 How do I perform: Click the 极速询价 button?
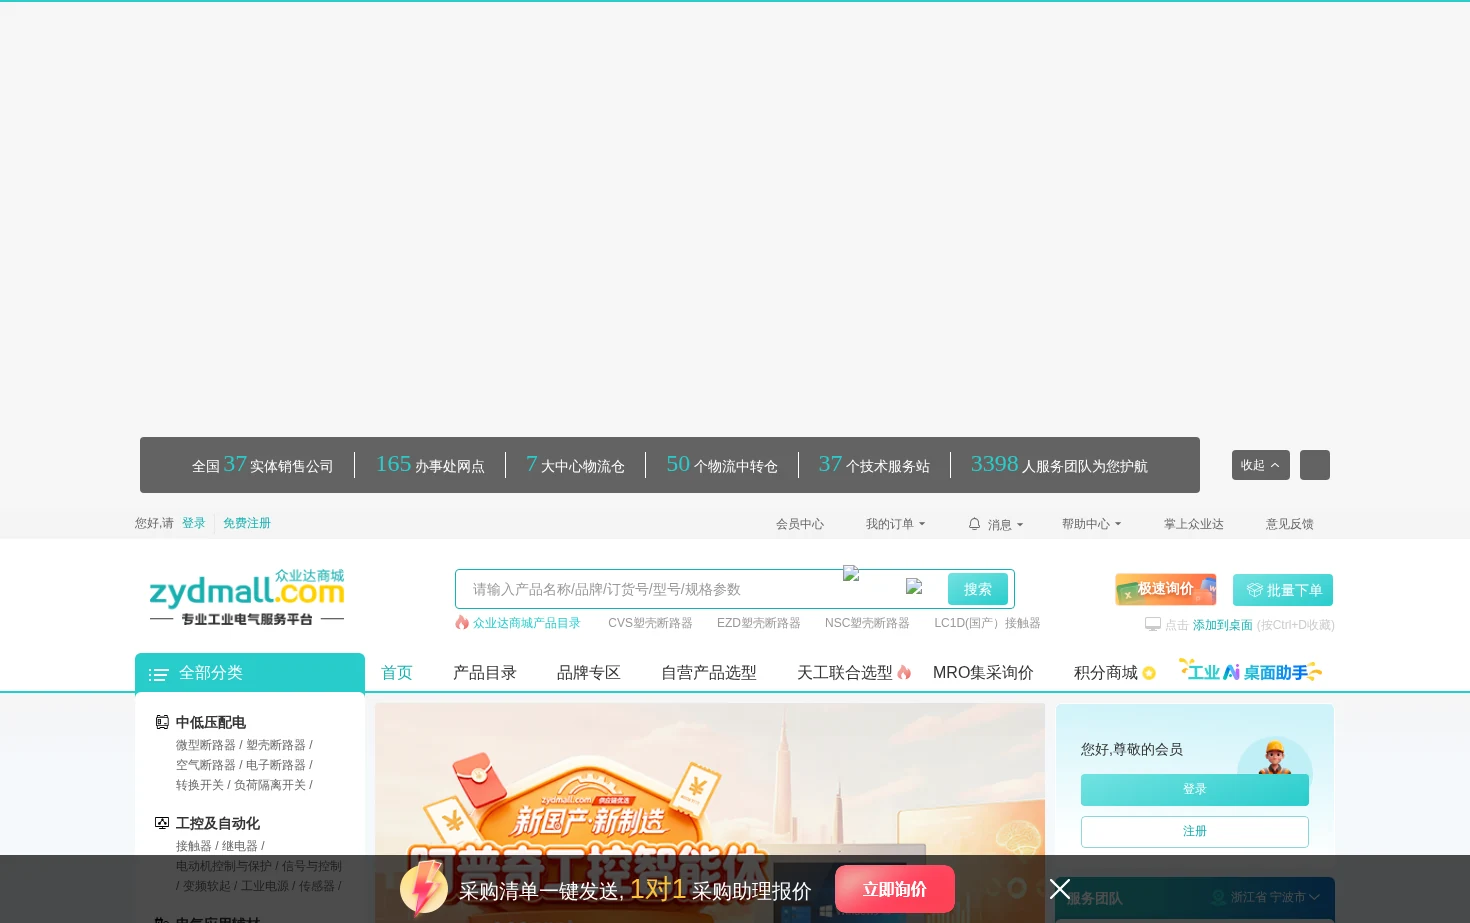click(x=1166, y=589)
